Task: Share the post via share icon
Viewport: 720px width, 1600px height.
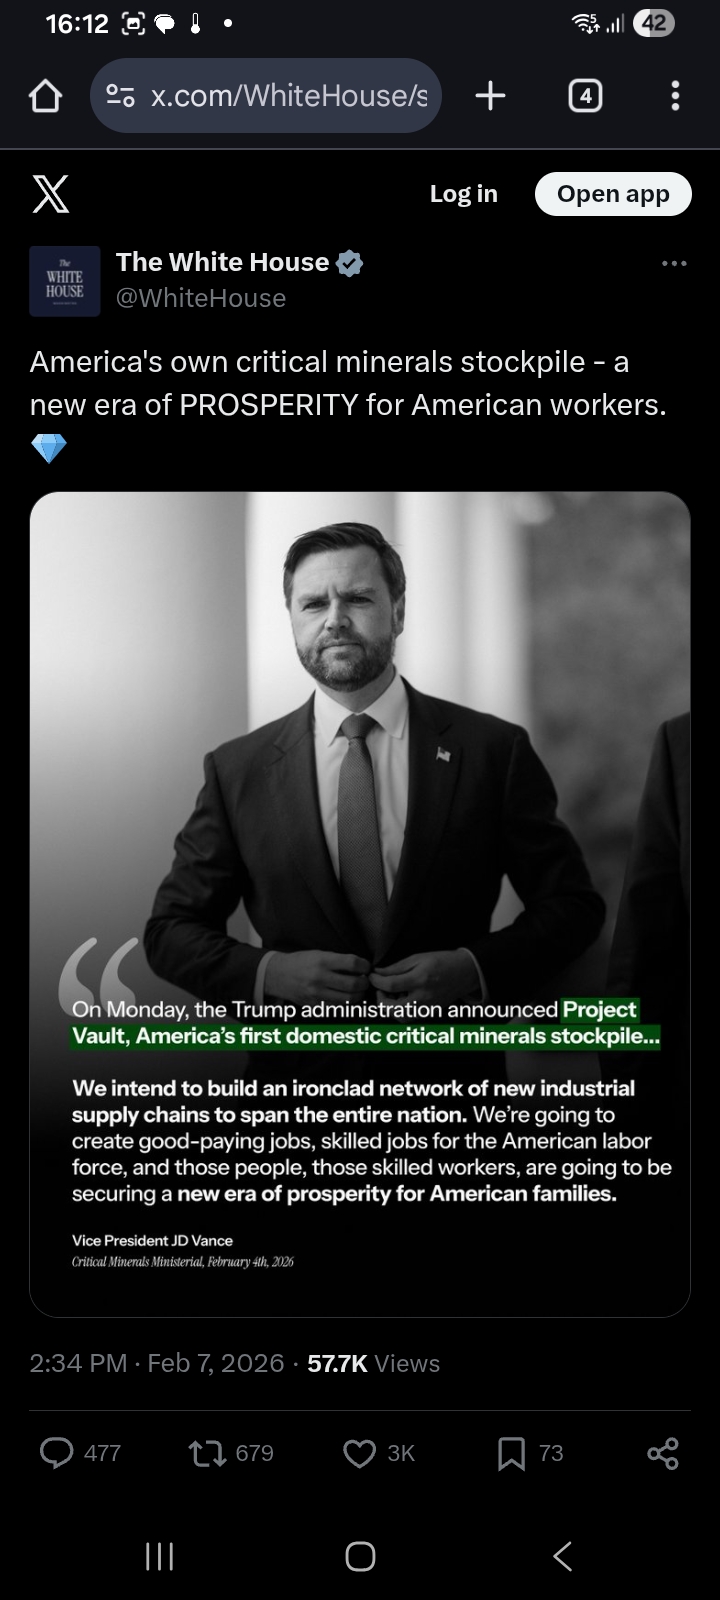Action: tap(662, 1452)
